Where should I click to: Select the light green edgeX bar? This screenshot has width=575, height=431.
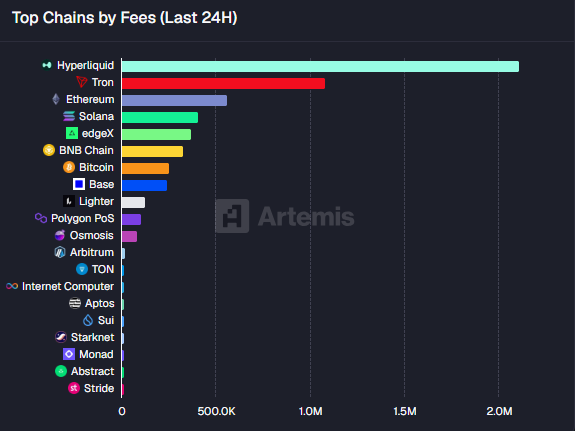click(x=157, y=135)
